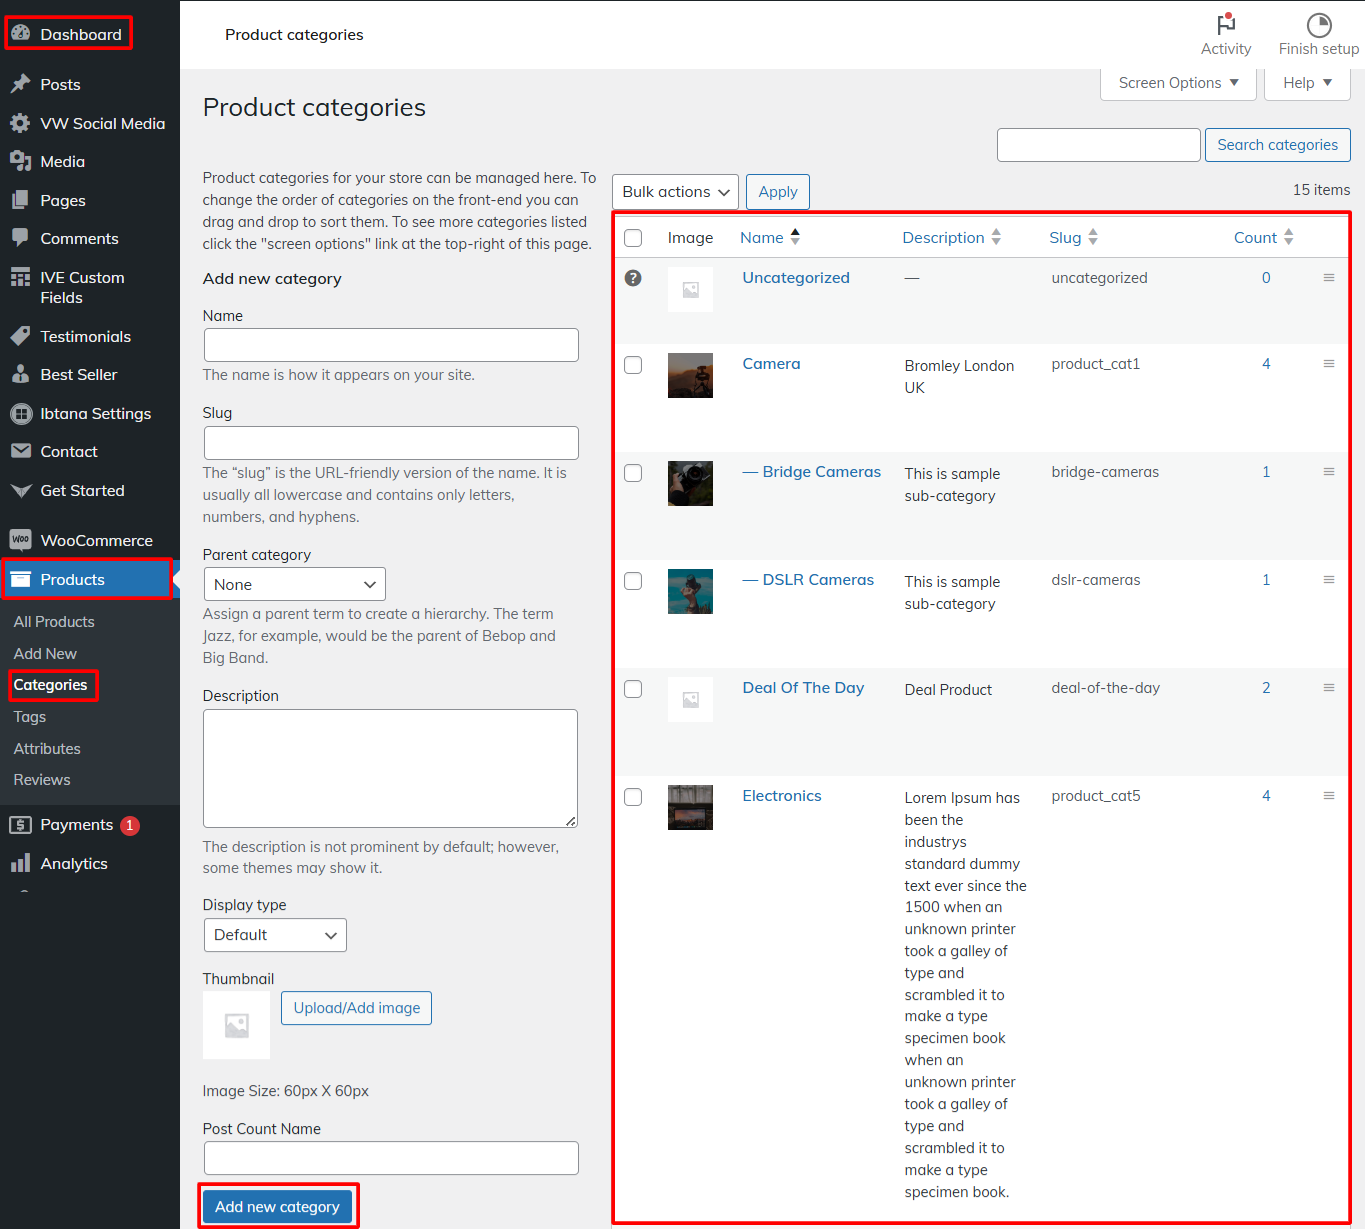
Task: Select the Deal Of The Day checkbox
Action: (633, 689)
